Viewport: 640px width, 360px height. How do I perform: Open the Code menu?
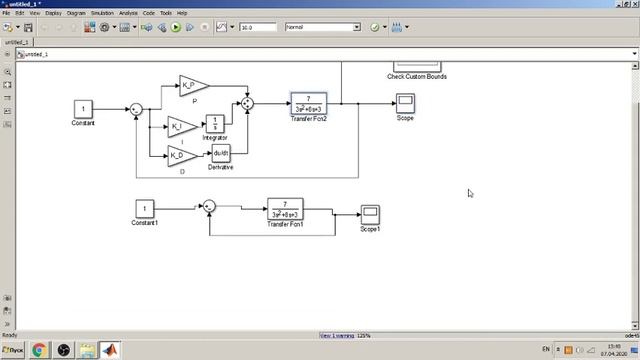pyautogui.click(x=149, y=13)
